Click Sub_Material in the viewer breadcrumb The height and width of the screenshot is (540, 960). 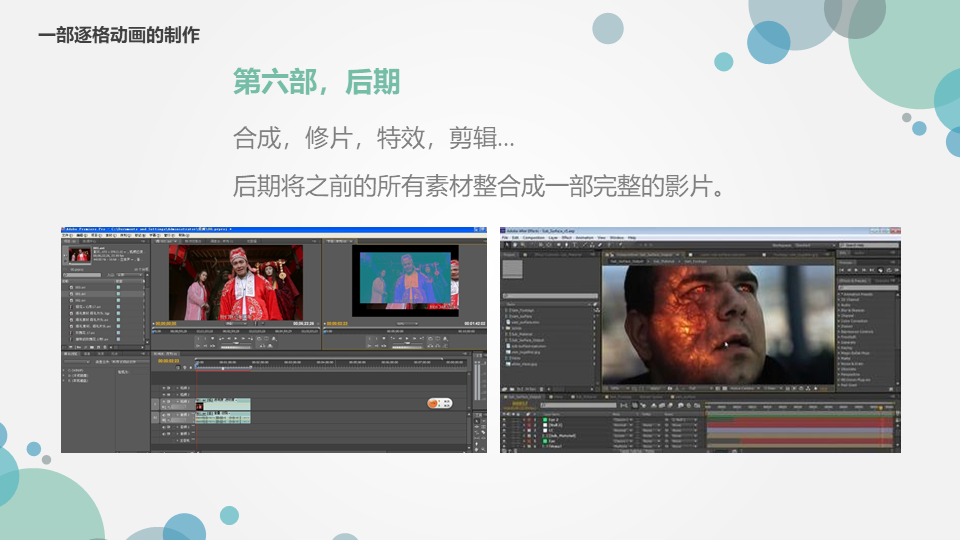664,261
